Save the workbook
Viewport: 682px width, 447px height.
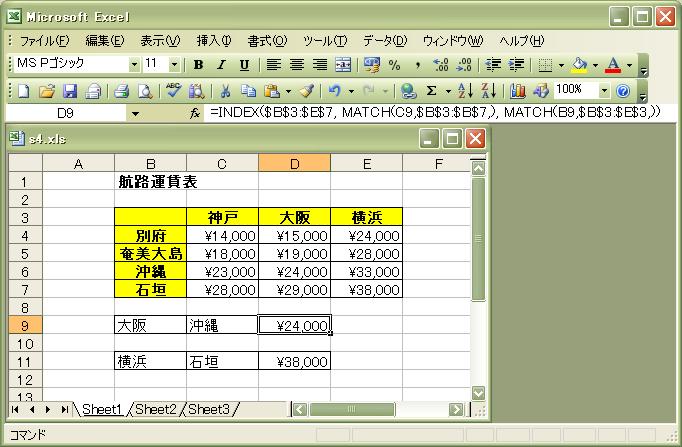pyautogui.click(x=70, y=91)
